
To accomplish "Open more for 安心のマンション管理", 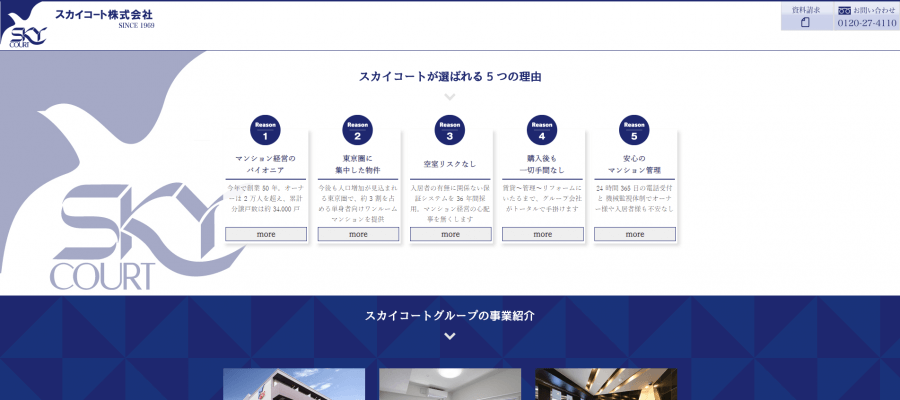I will [x=635, y=234].
